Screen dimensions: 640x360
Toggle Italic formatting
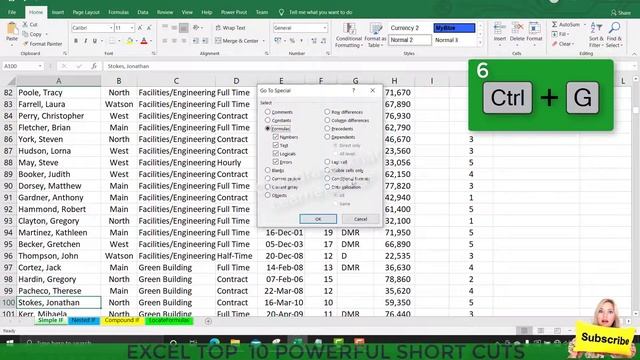coord(85,41)
